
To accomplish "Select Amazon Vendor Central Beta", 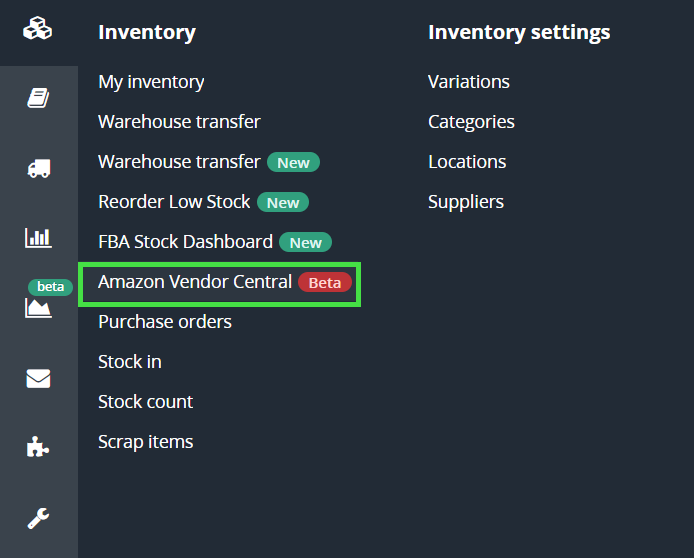I will point(195,282).
